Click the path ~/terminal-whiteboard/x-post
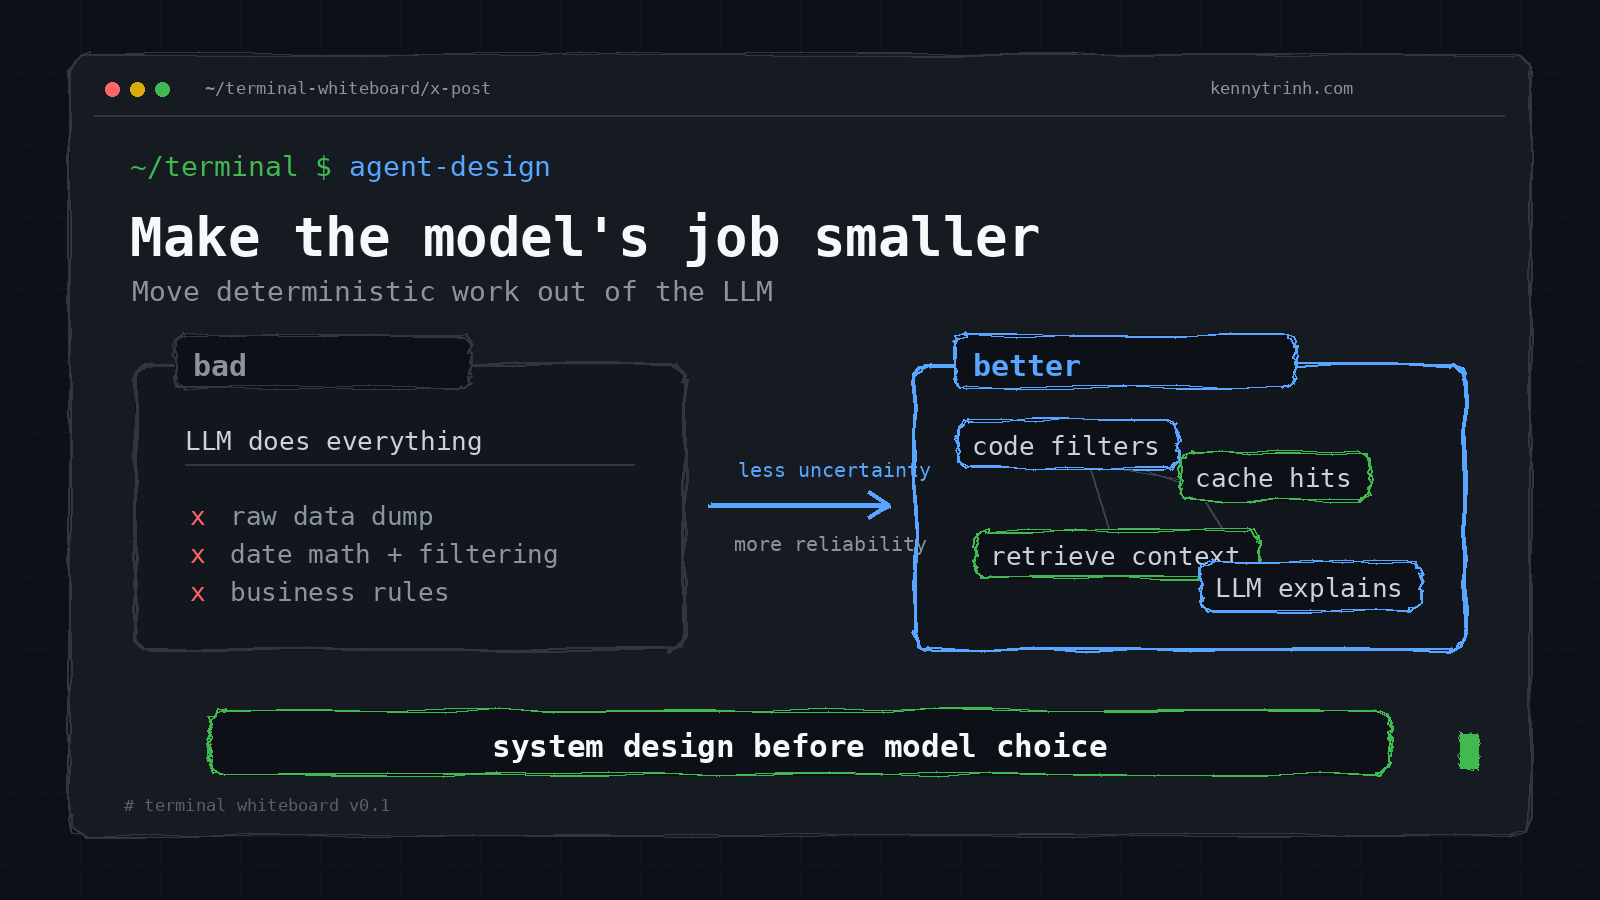This screenshot has width=1600, height=900. [x=348, y=88]
